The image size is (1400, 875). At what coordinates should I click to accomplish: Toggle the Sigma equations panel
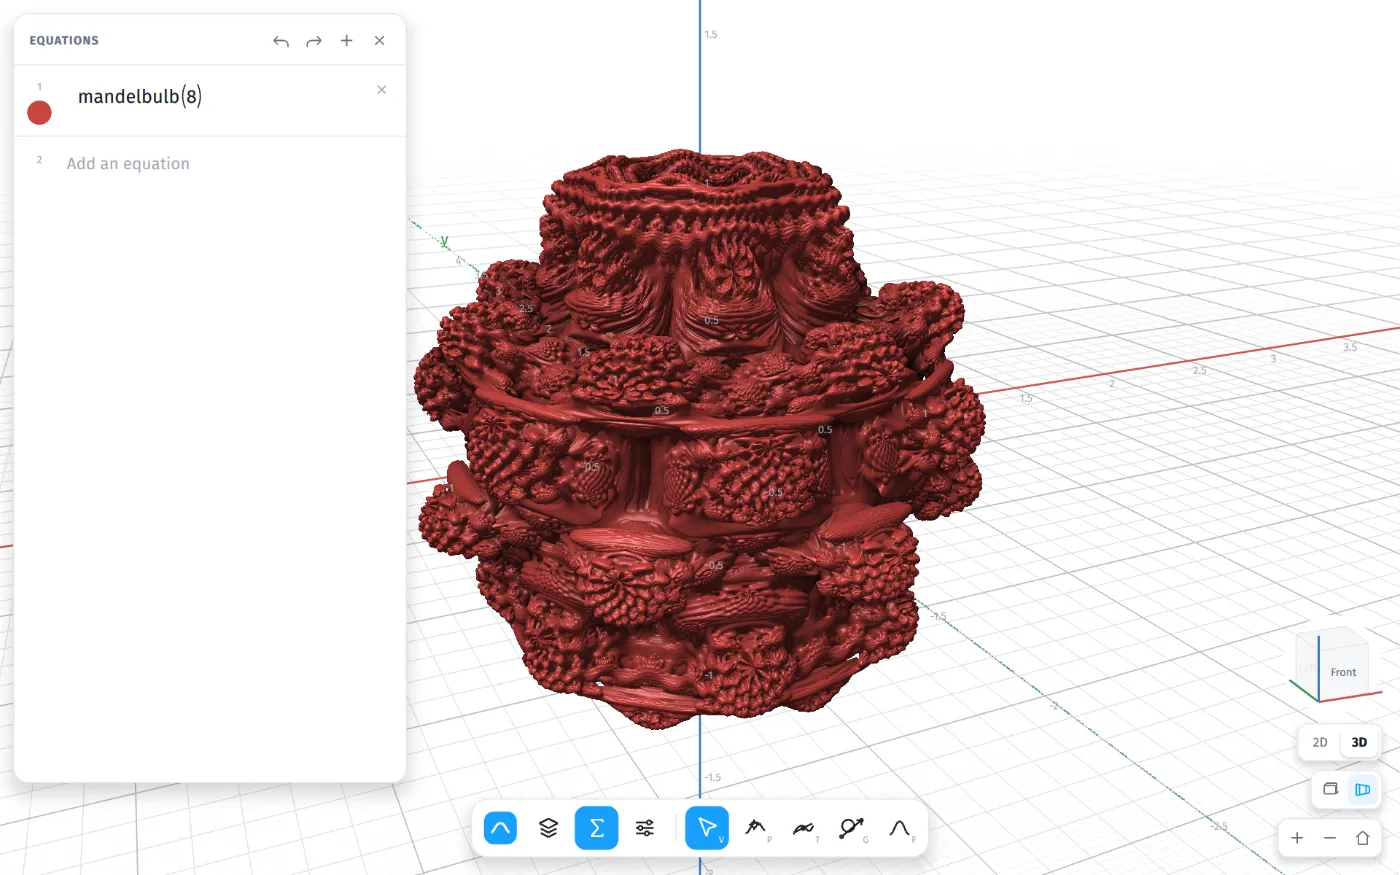point(596,828)
